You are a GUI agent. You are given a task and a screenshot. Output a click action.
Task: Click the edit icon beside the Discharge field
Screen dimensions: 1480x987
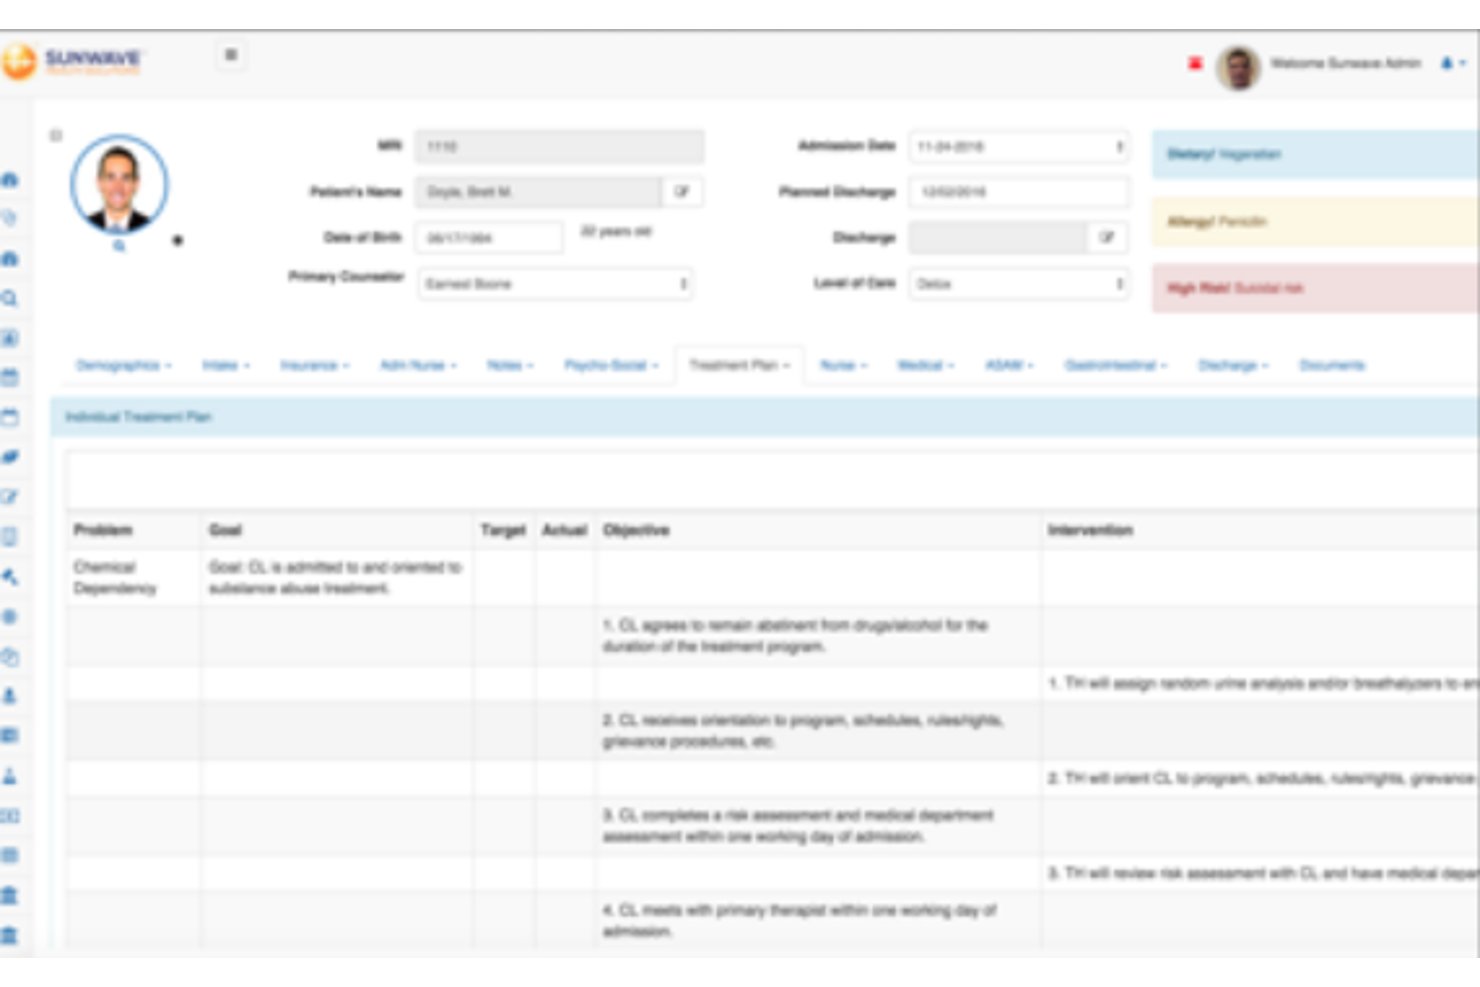tap(1107, 237)
